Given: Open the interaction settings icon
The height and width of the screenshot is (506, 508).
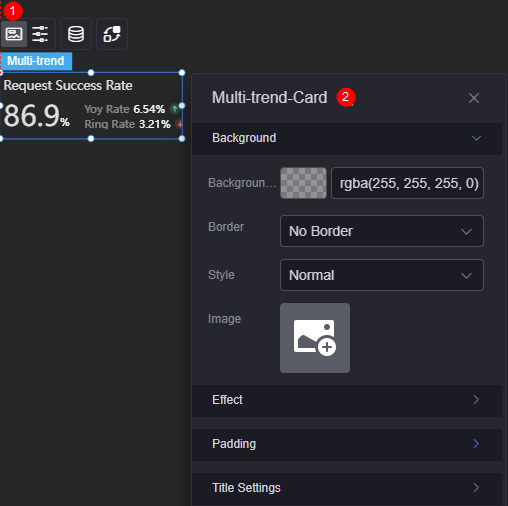Looking at the screenshot, I should pyautogui.click(x=112, y=34).
